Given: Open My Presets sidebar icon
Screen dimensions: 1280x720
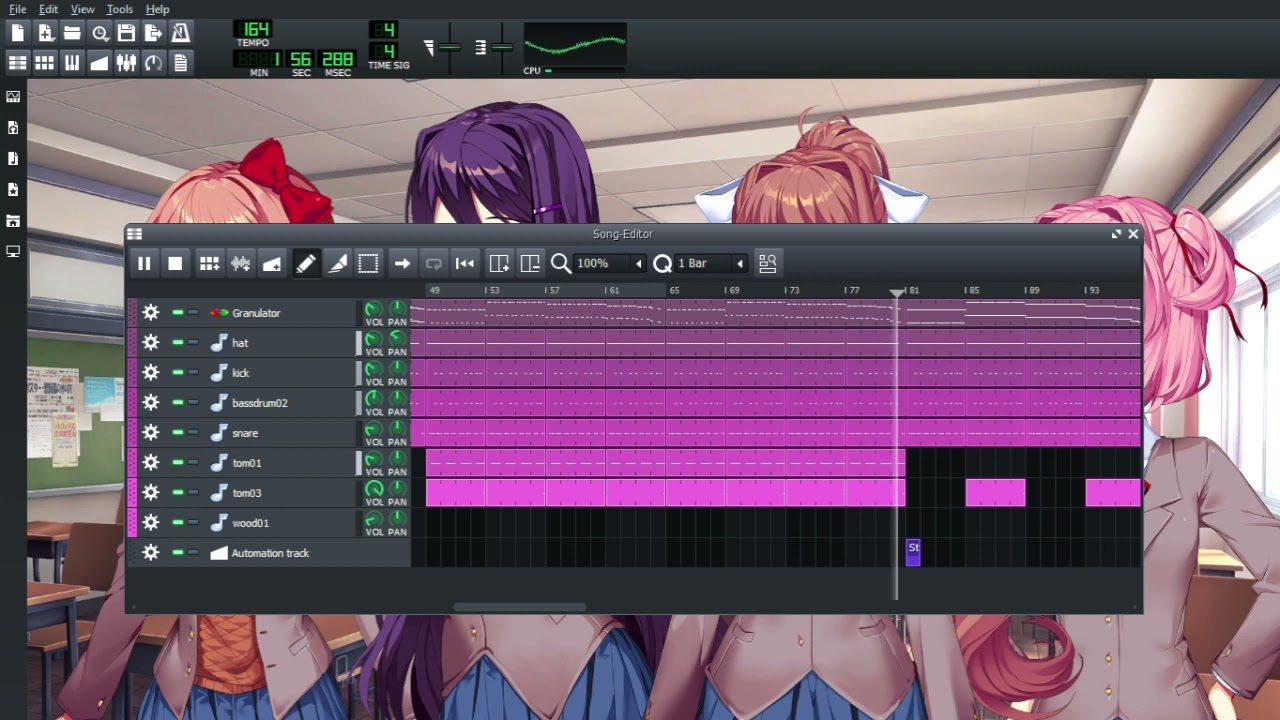Looking at the screenshot, I should pos(13,190).
